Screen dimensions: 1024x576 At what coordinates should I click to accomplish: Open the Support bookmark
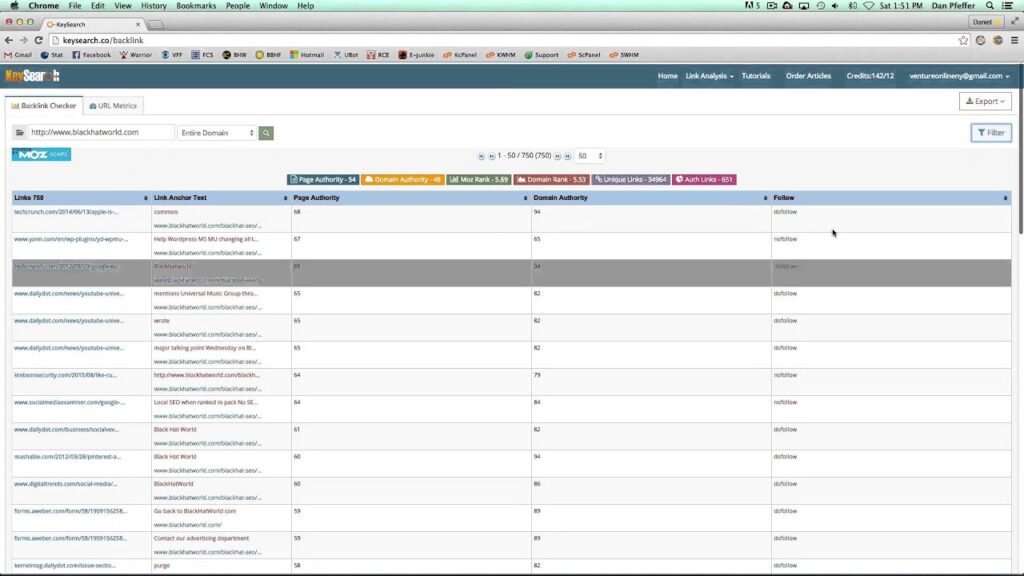coord(541,55)
